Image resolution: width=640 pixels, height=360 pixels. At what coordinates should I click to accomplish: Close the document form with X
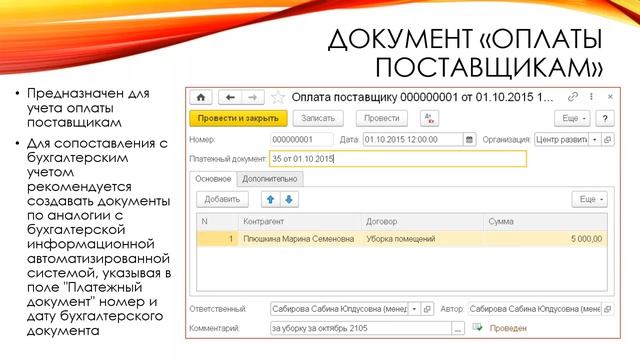610,97
